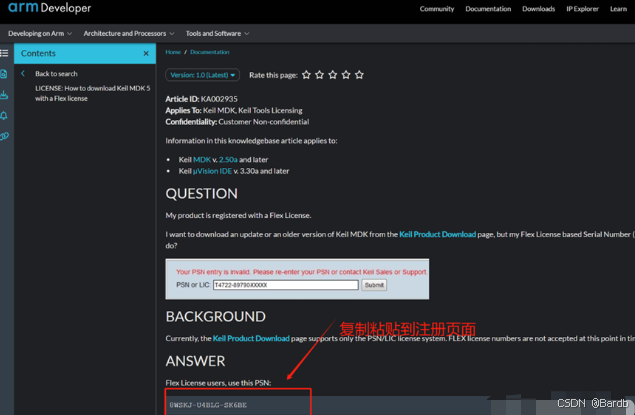Select the LICENSE Keil MDK 5 contents entry
Screen dimensions: 635x415
(93, 93)
